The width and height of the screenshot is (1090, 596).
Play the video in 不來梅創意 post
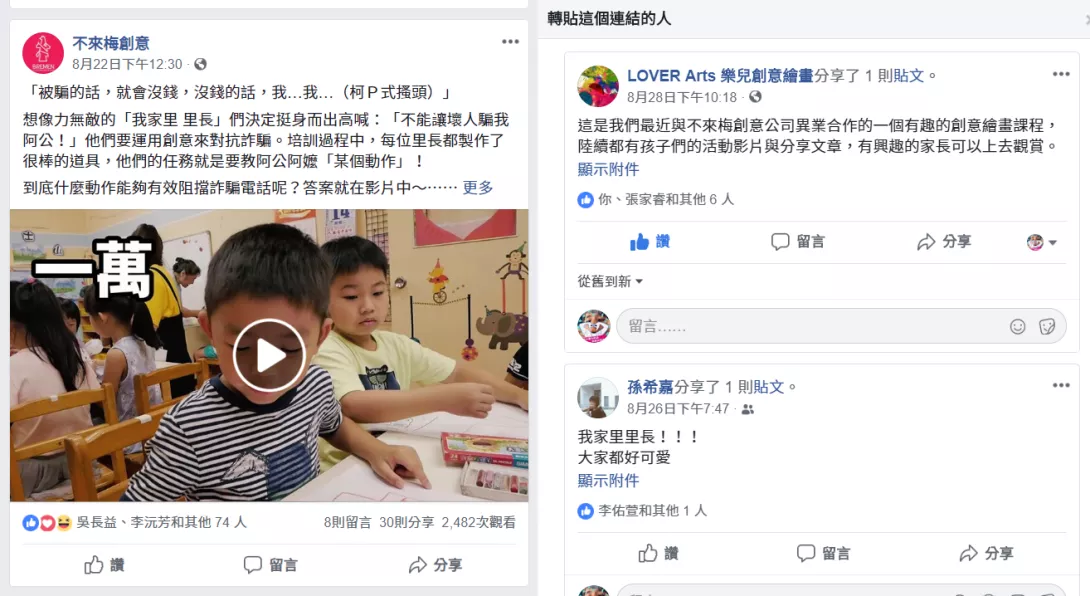[269, 355]
